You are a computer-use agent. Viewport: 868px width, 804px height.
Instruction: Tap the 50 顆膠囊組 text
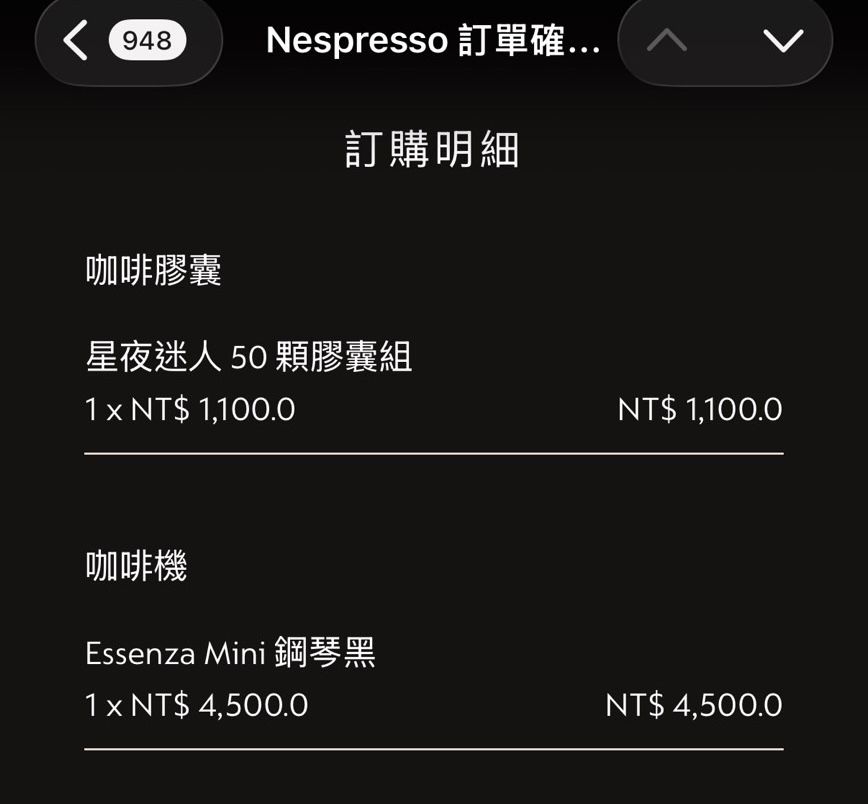click(x=321, y=357)
